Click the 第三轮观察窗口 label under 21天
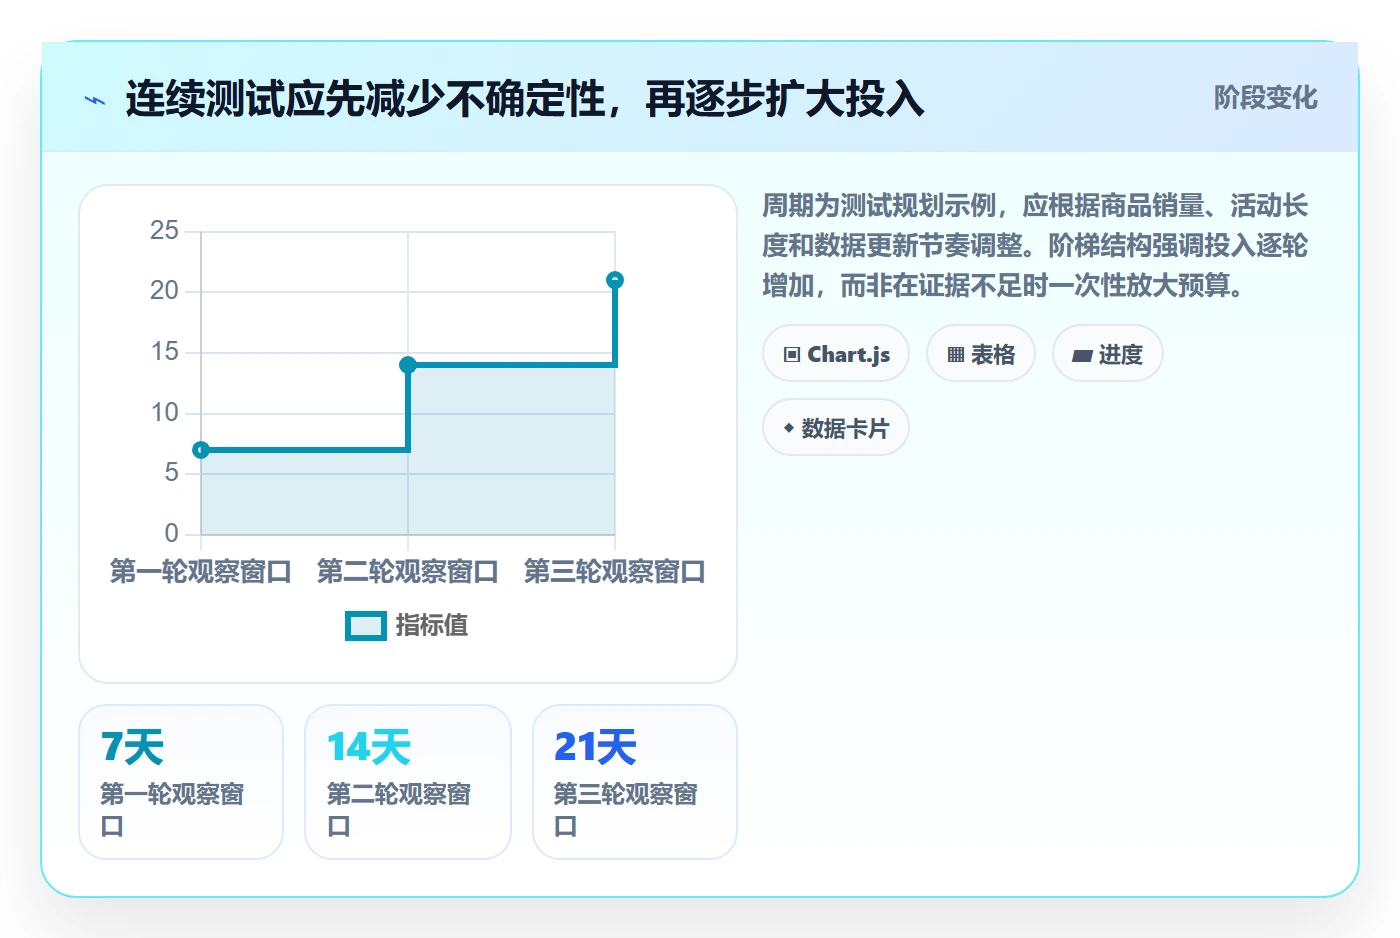1400x938 pixels. [x=626, y=810]
